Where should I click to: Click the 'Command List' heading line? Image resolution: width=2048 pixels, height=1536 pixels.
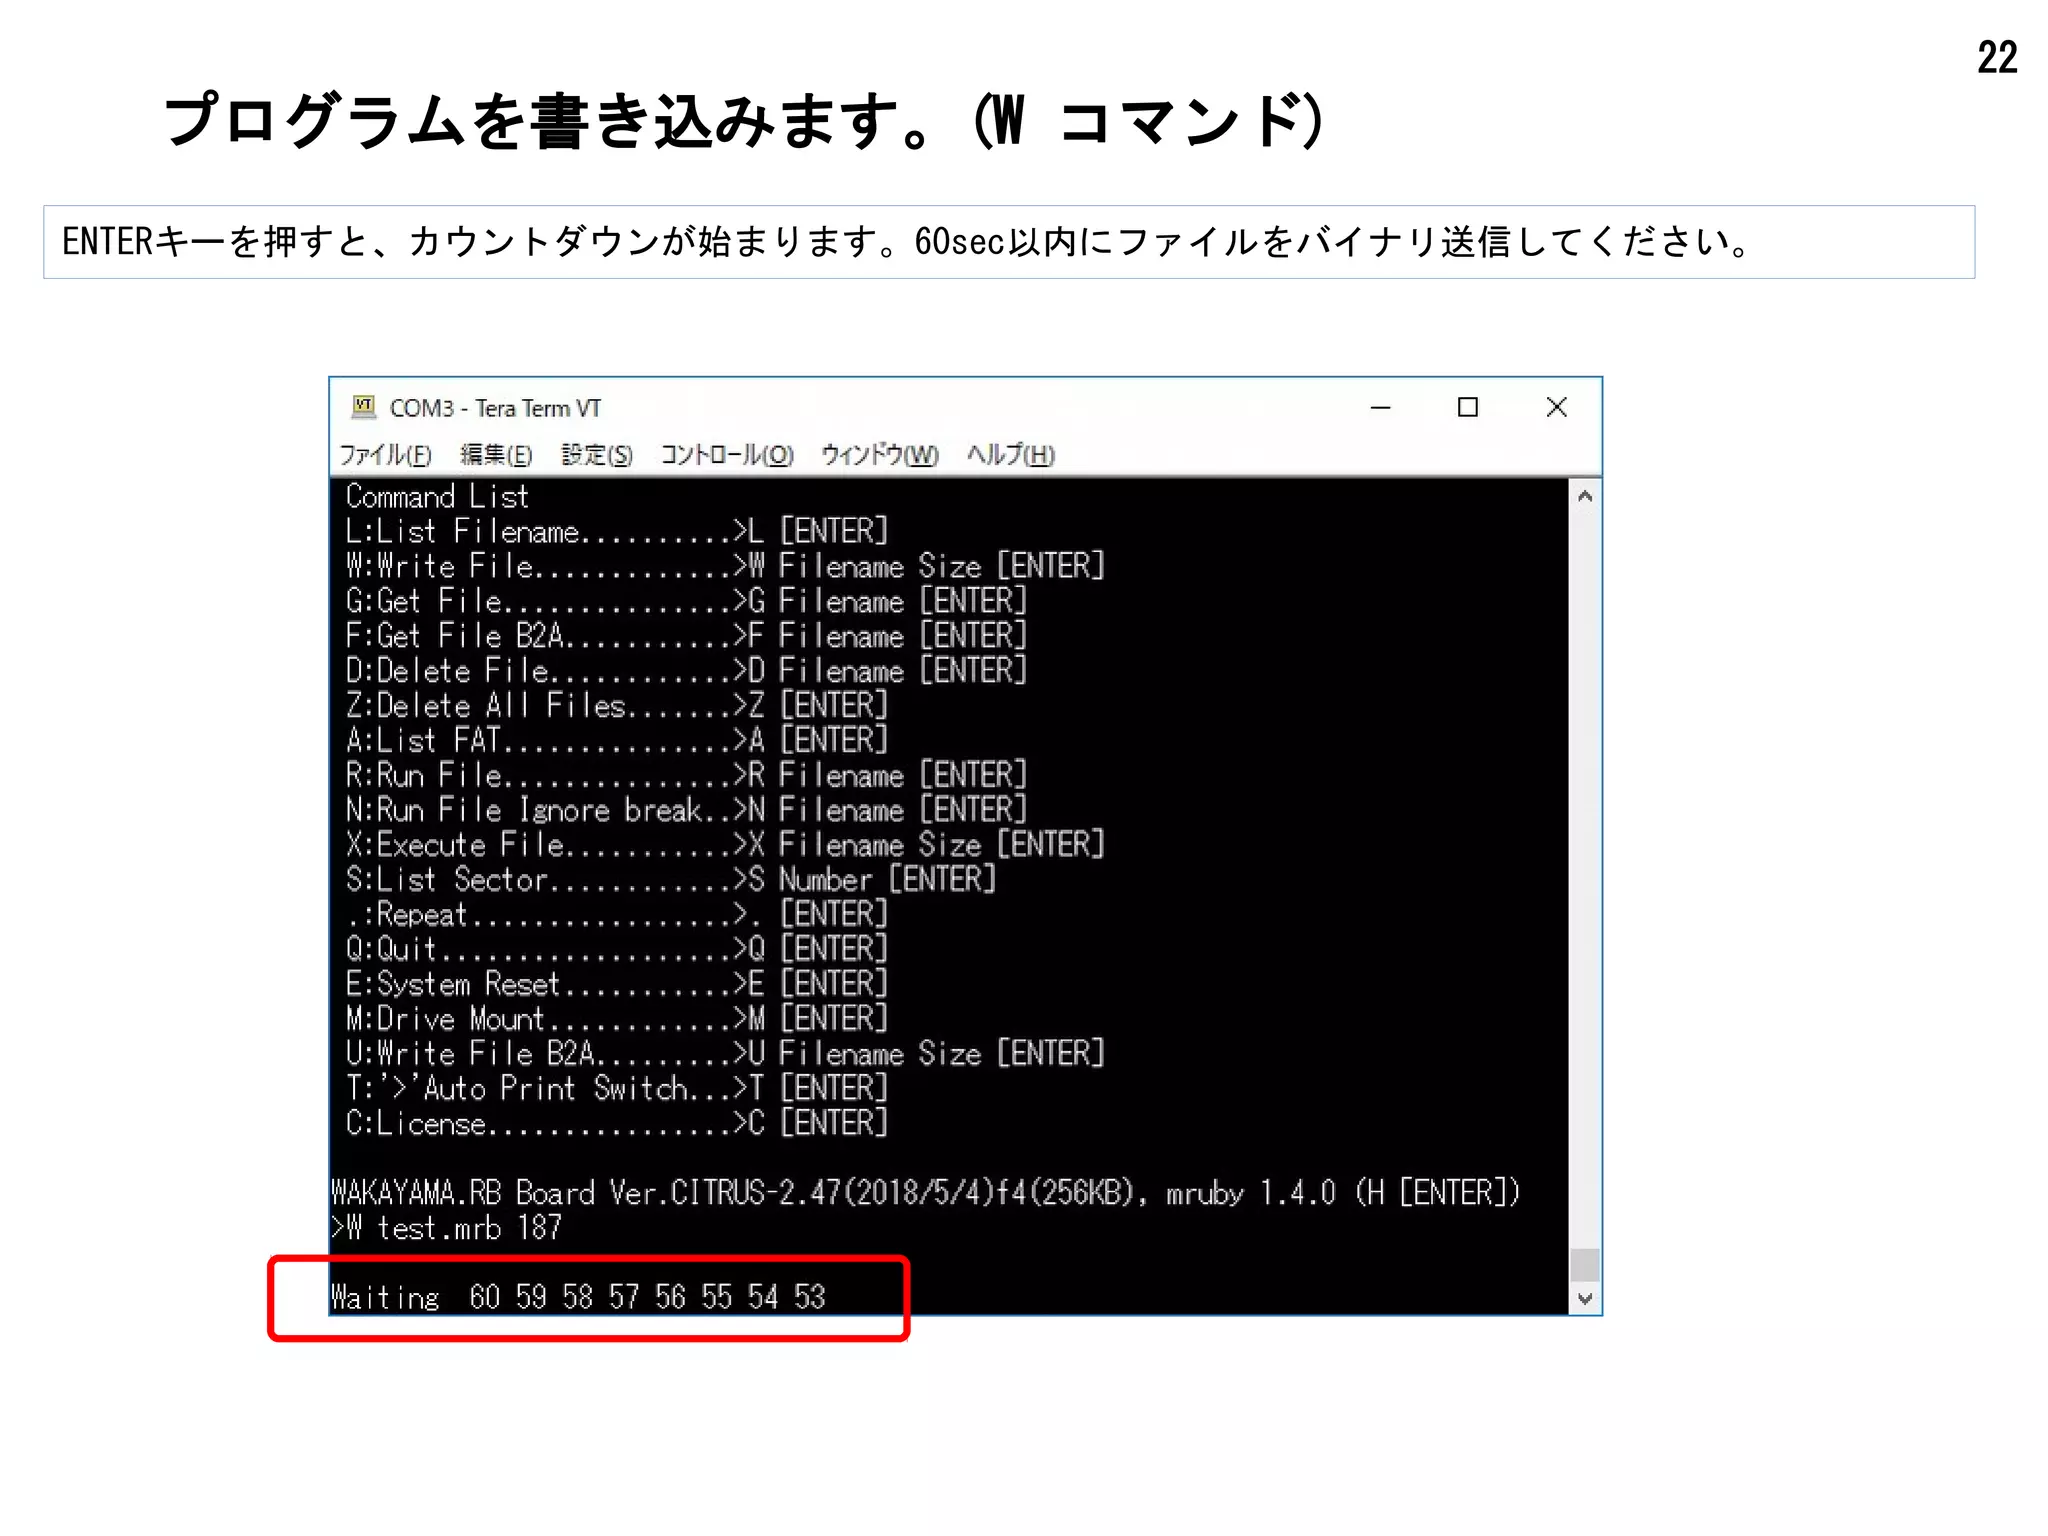437,496
